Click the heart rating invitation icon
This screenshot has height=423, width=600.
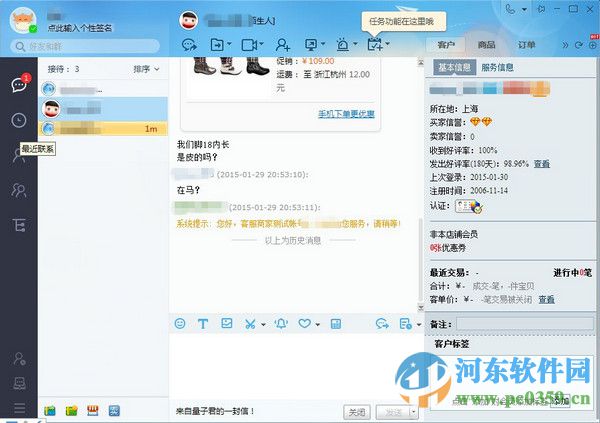point(305,323)
